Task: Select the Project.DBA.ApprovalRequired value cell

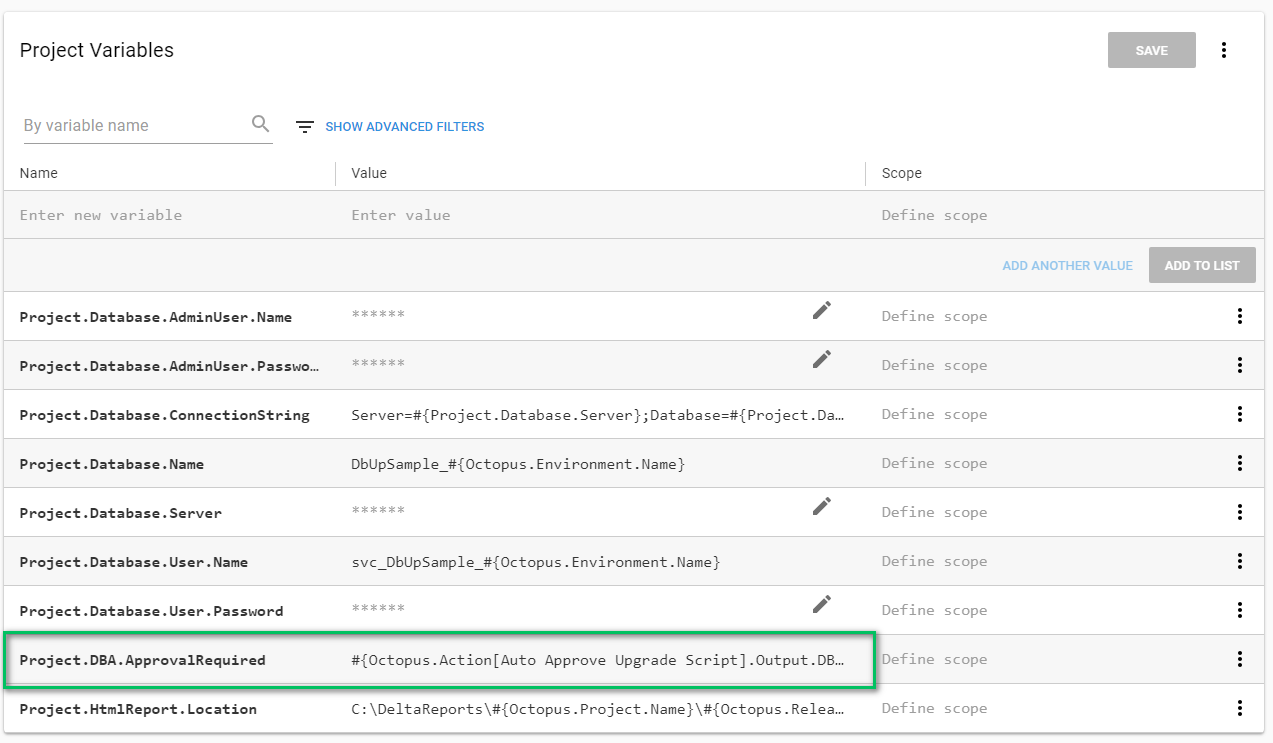Action: point(597,660)
